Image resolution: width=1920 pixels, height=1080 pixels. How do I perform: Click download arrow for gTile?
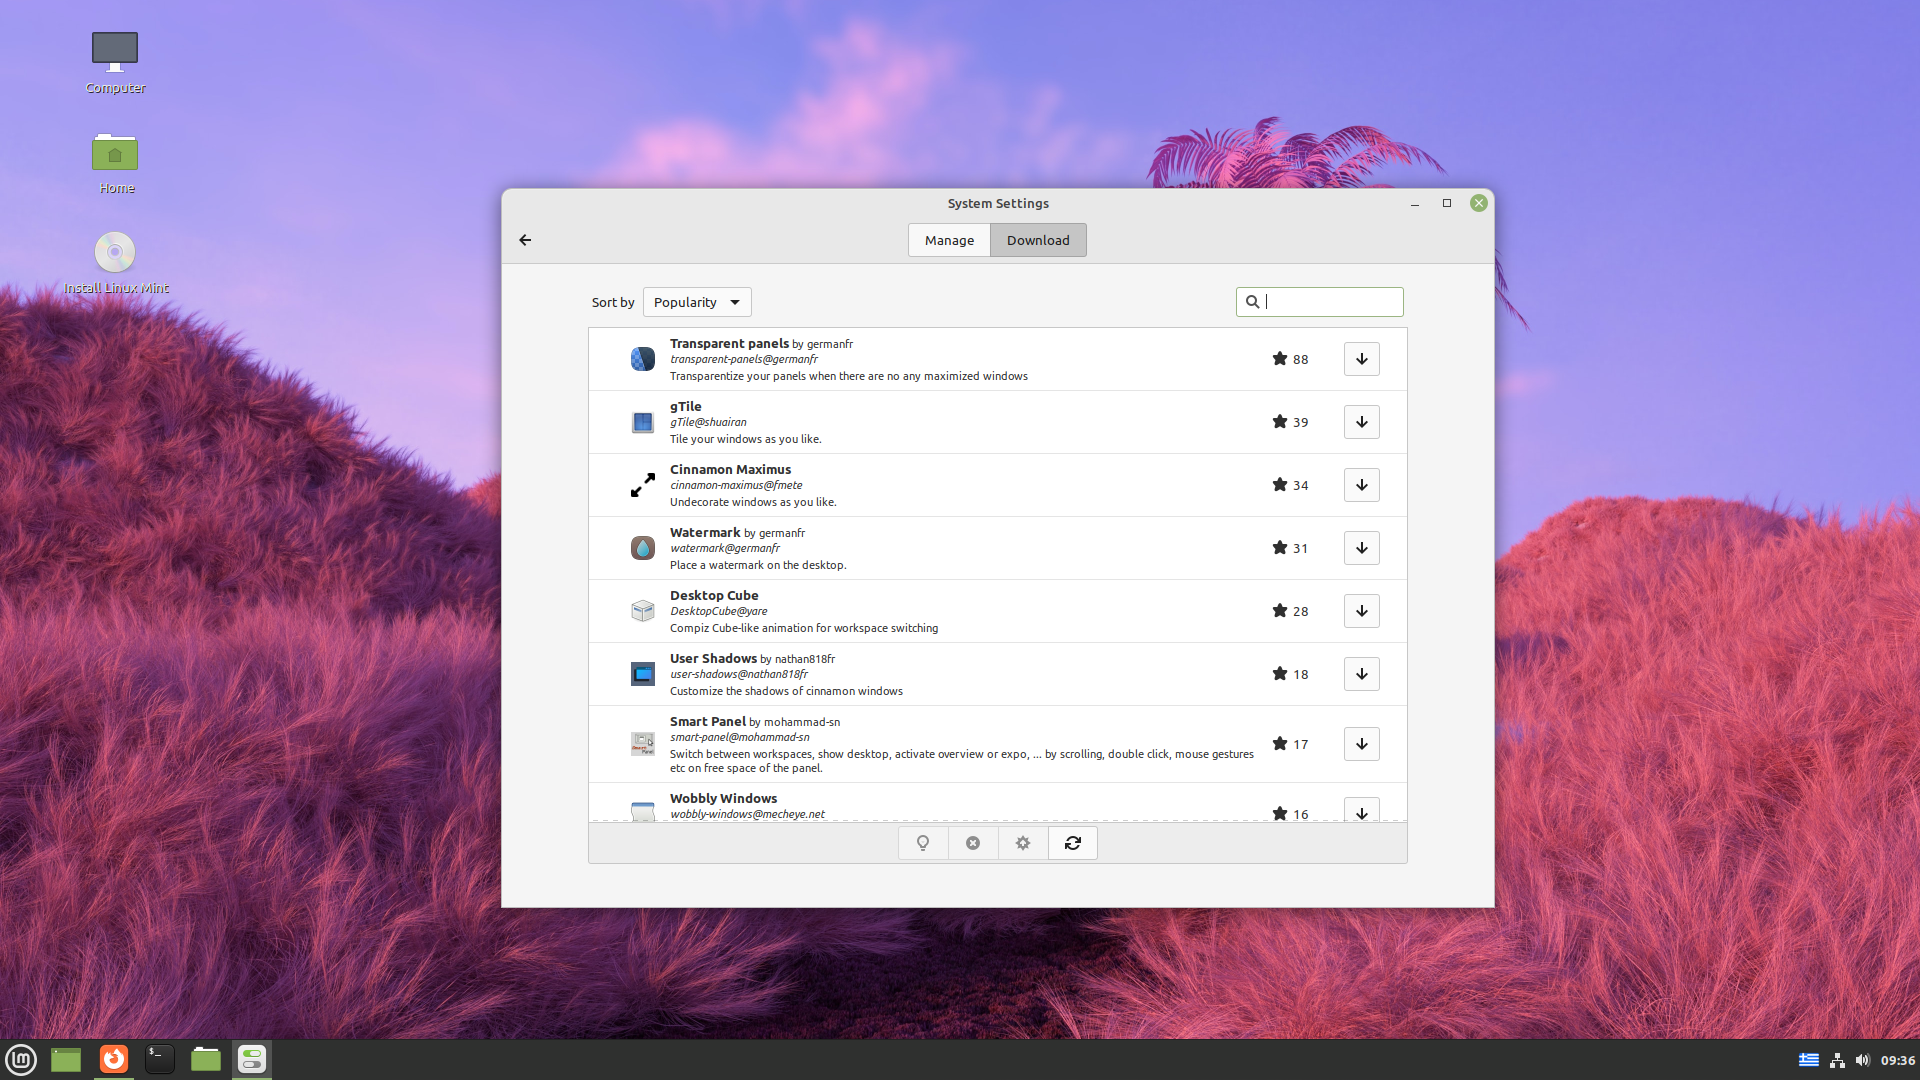point(1361,422)
